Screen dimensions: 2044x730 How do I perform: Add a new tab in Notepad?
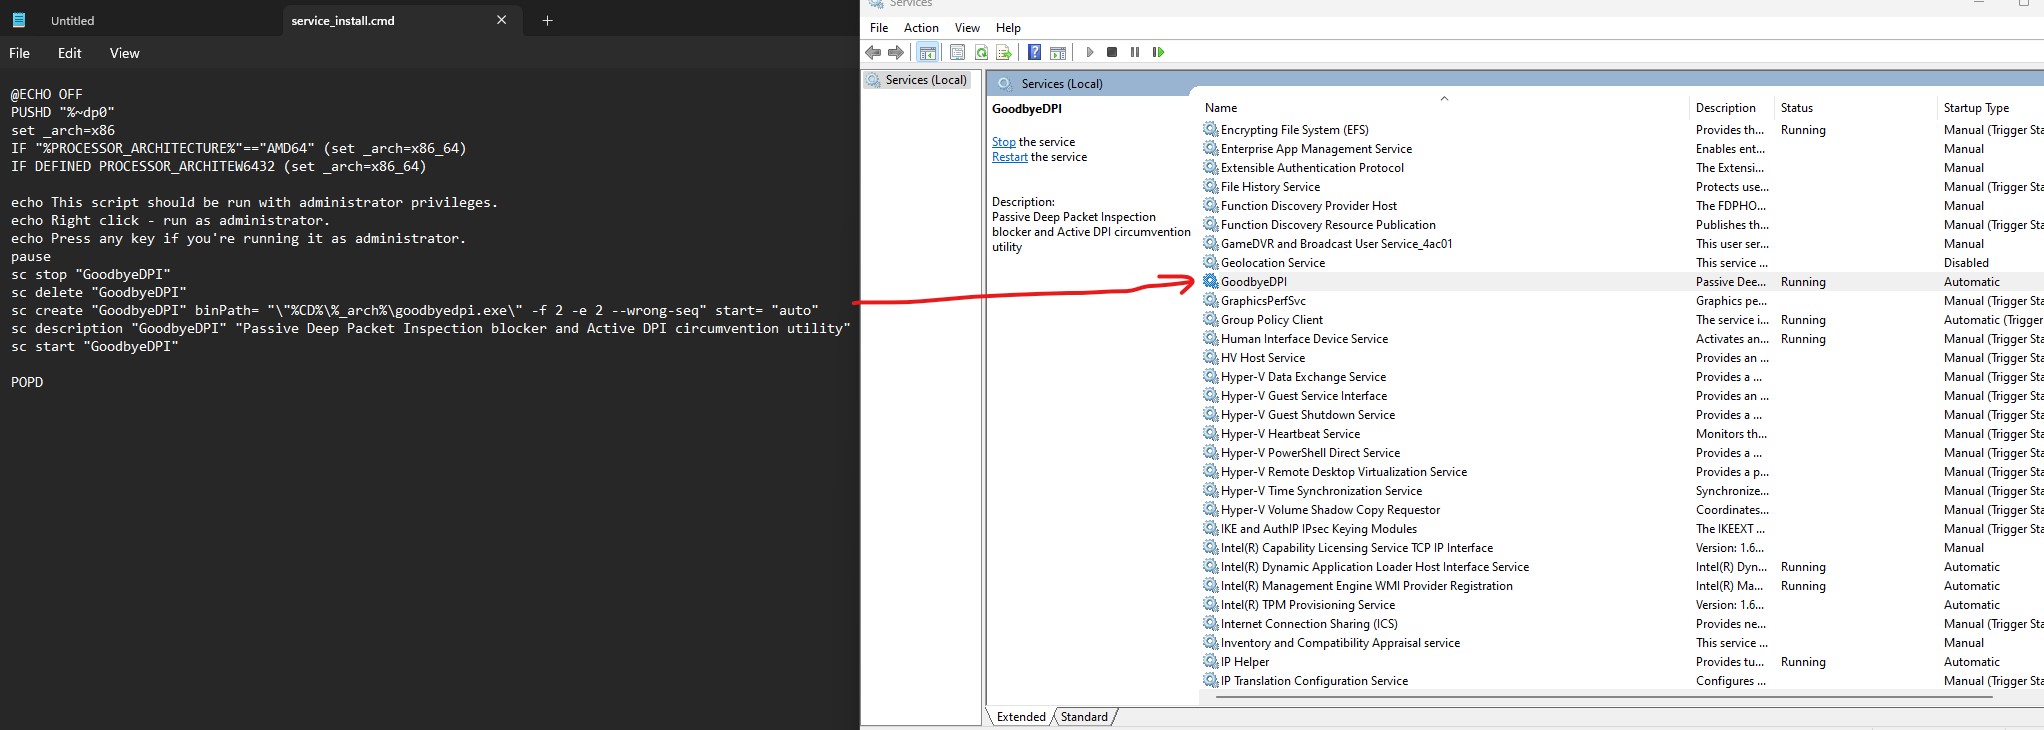(547, 20)
